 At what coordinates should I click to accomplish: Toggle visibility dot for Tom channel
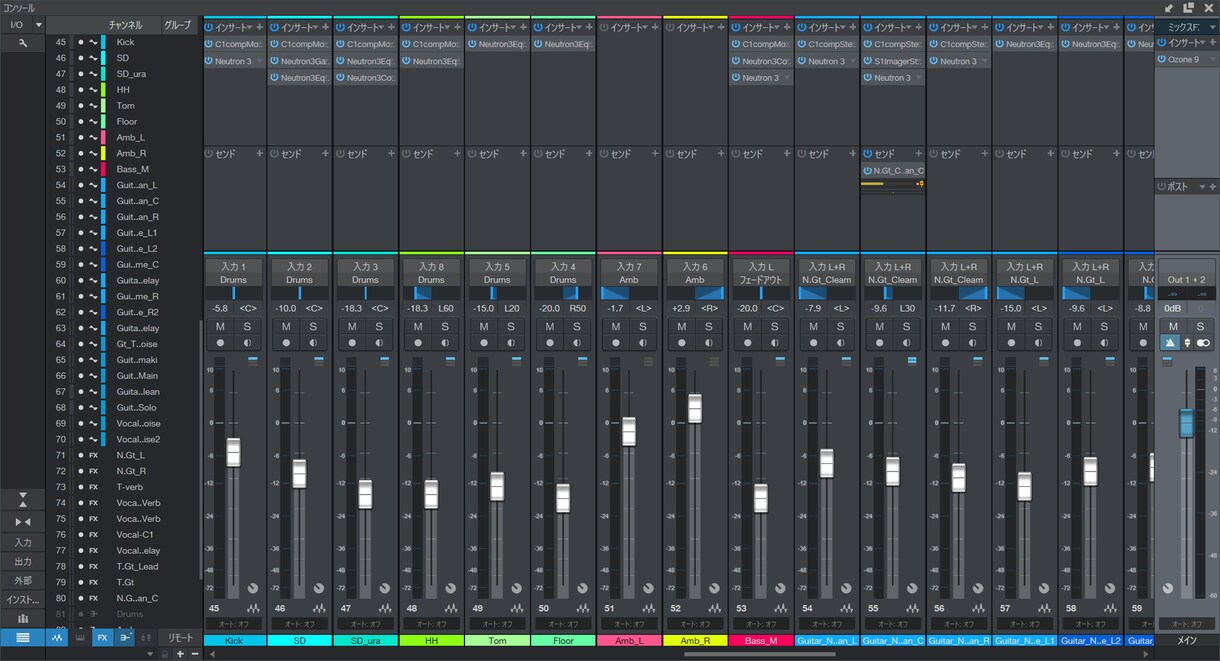pyautogui.click(x=81, y=106)
